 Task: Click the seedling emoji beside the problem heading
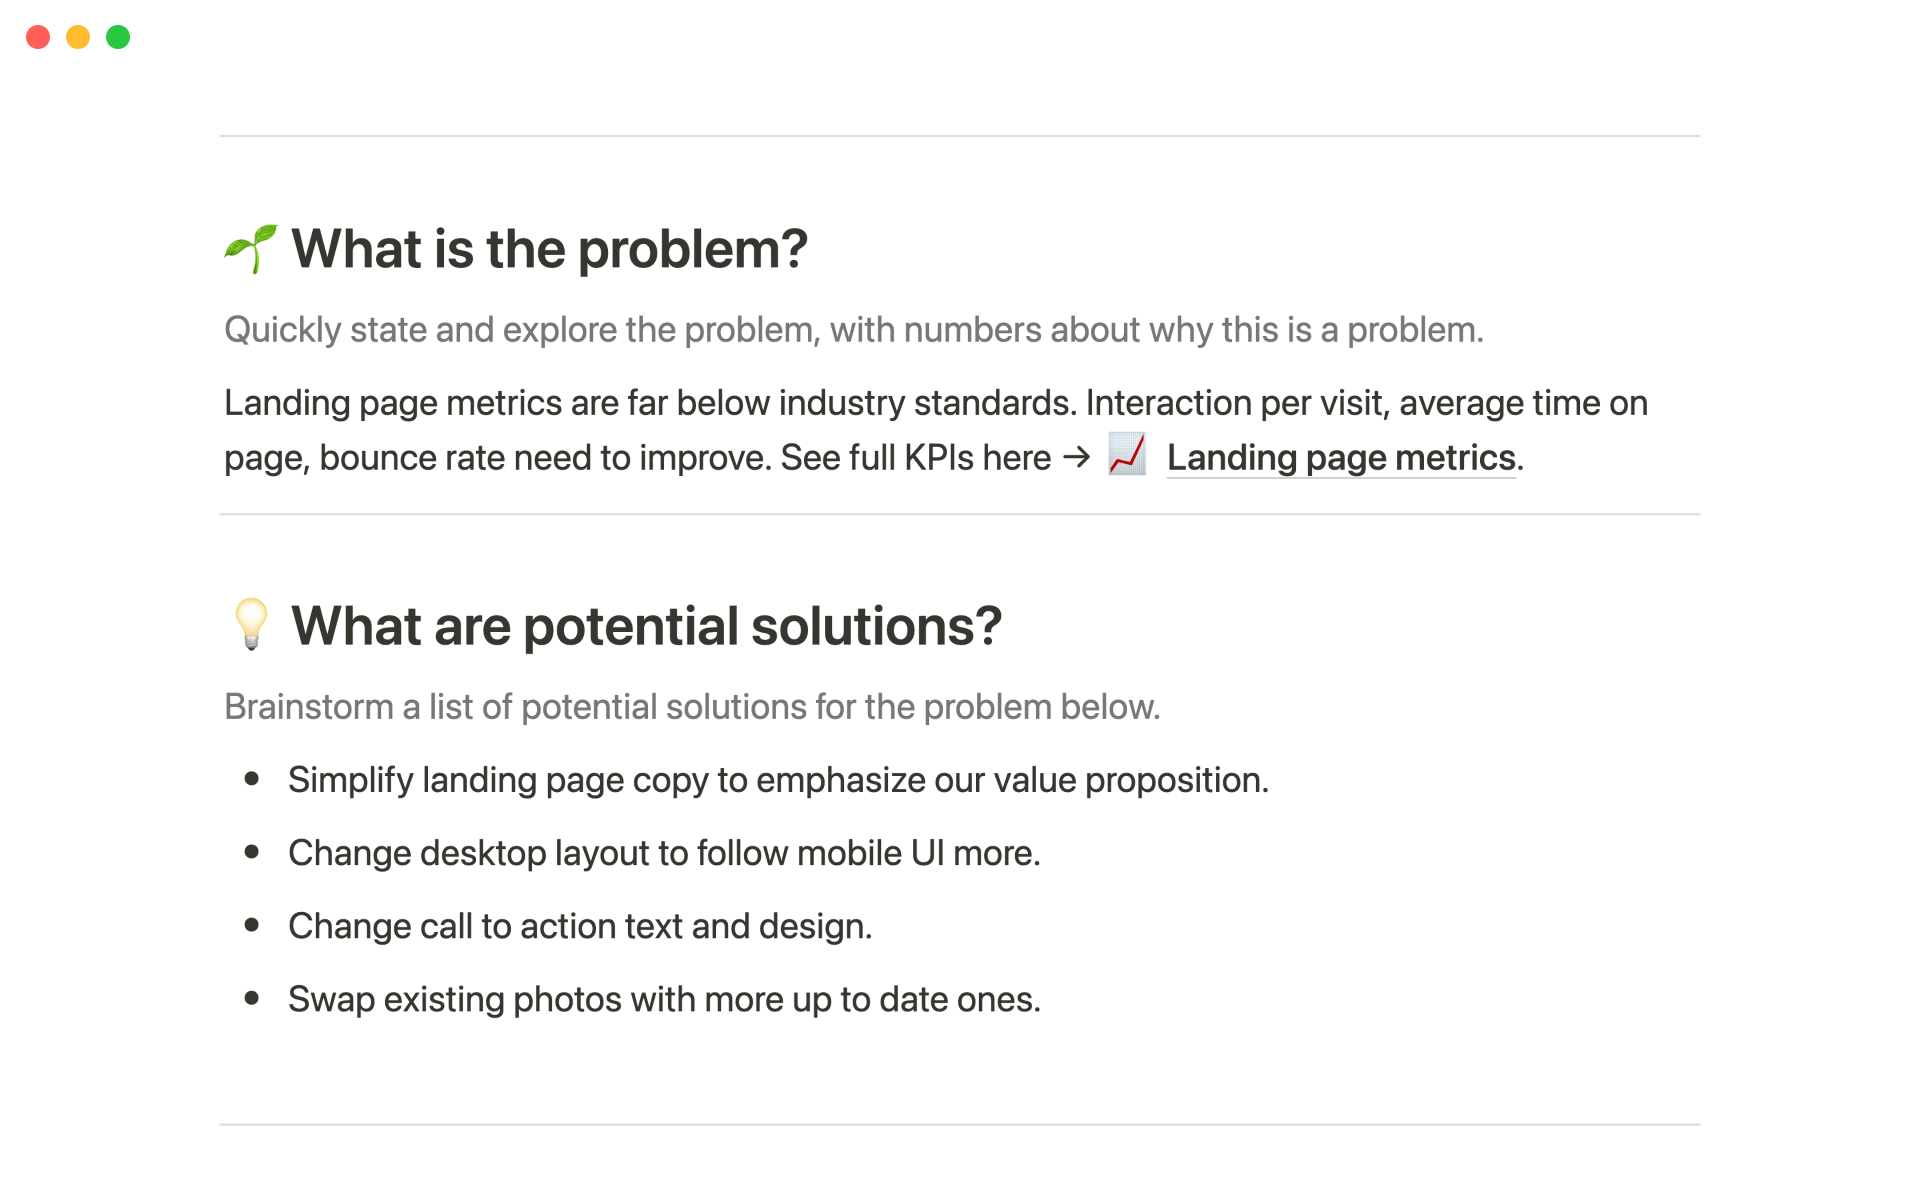[x=250, y=249]
